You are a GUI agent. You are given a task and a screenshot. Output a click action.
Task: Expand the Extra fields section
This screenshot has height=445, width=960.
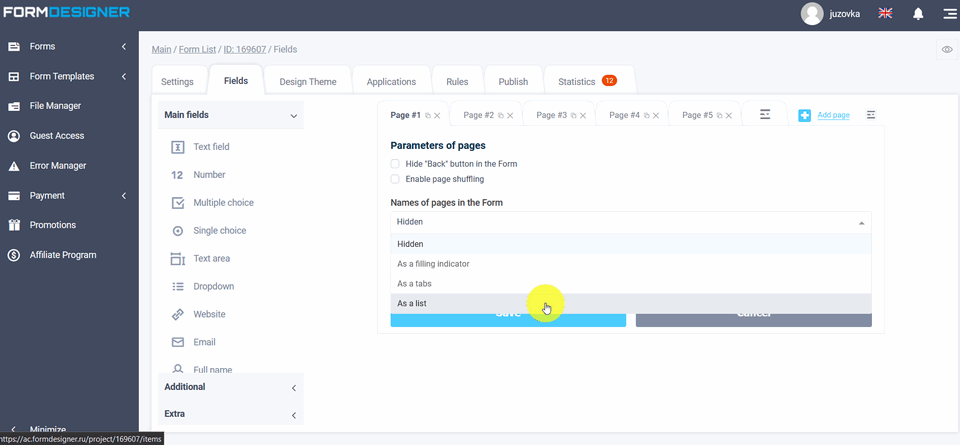click(231, 414)
